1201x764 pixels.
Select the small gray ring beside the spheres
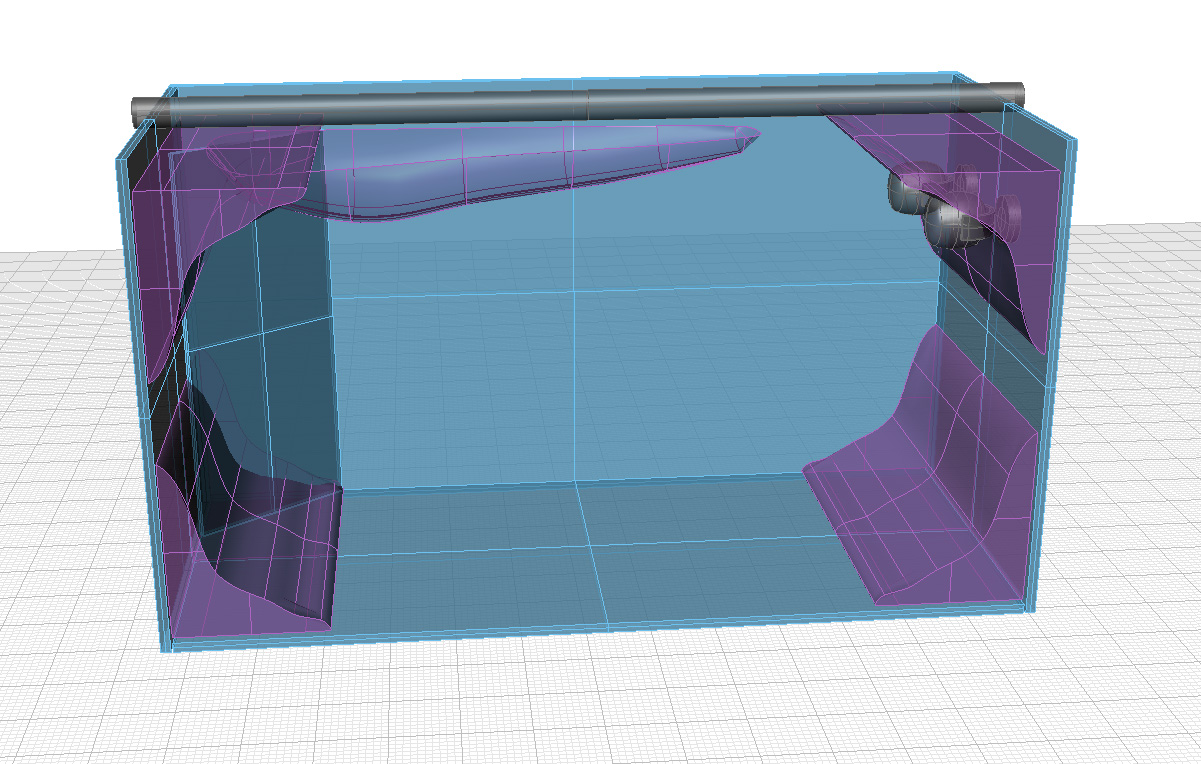tap(1007, 216)
